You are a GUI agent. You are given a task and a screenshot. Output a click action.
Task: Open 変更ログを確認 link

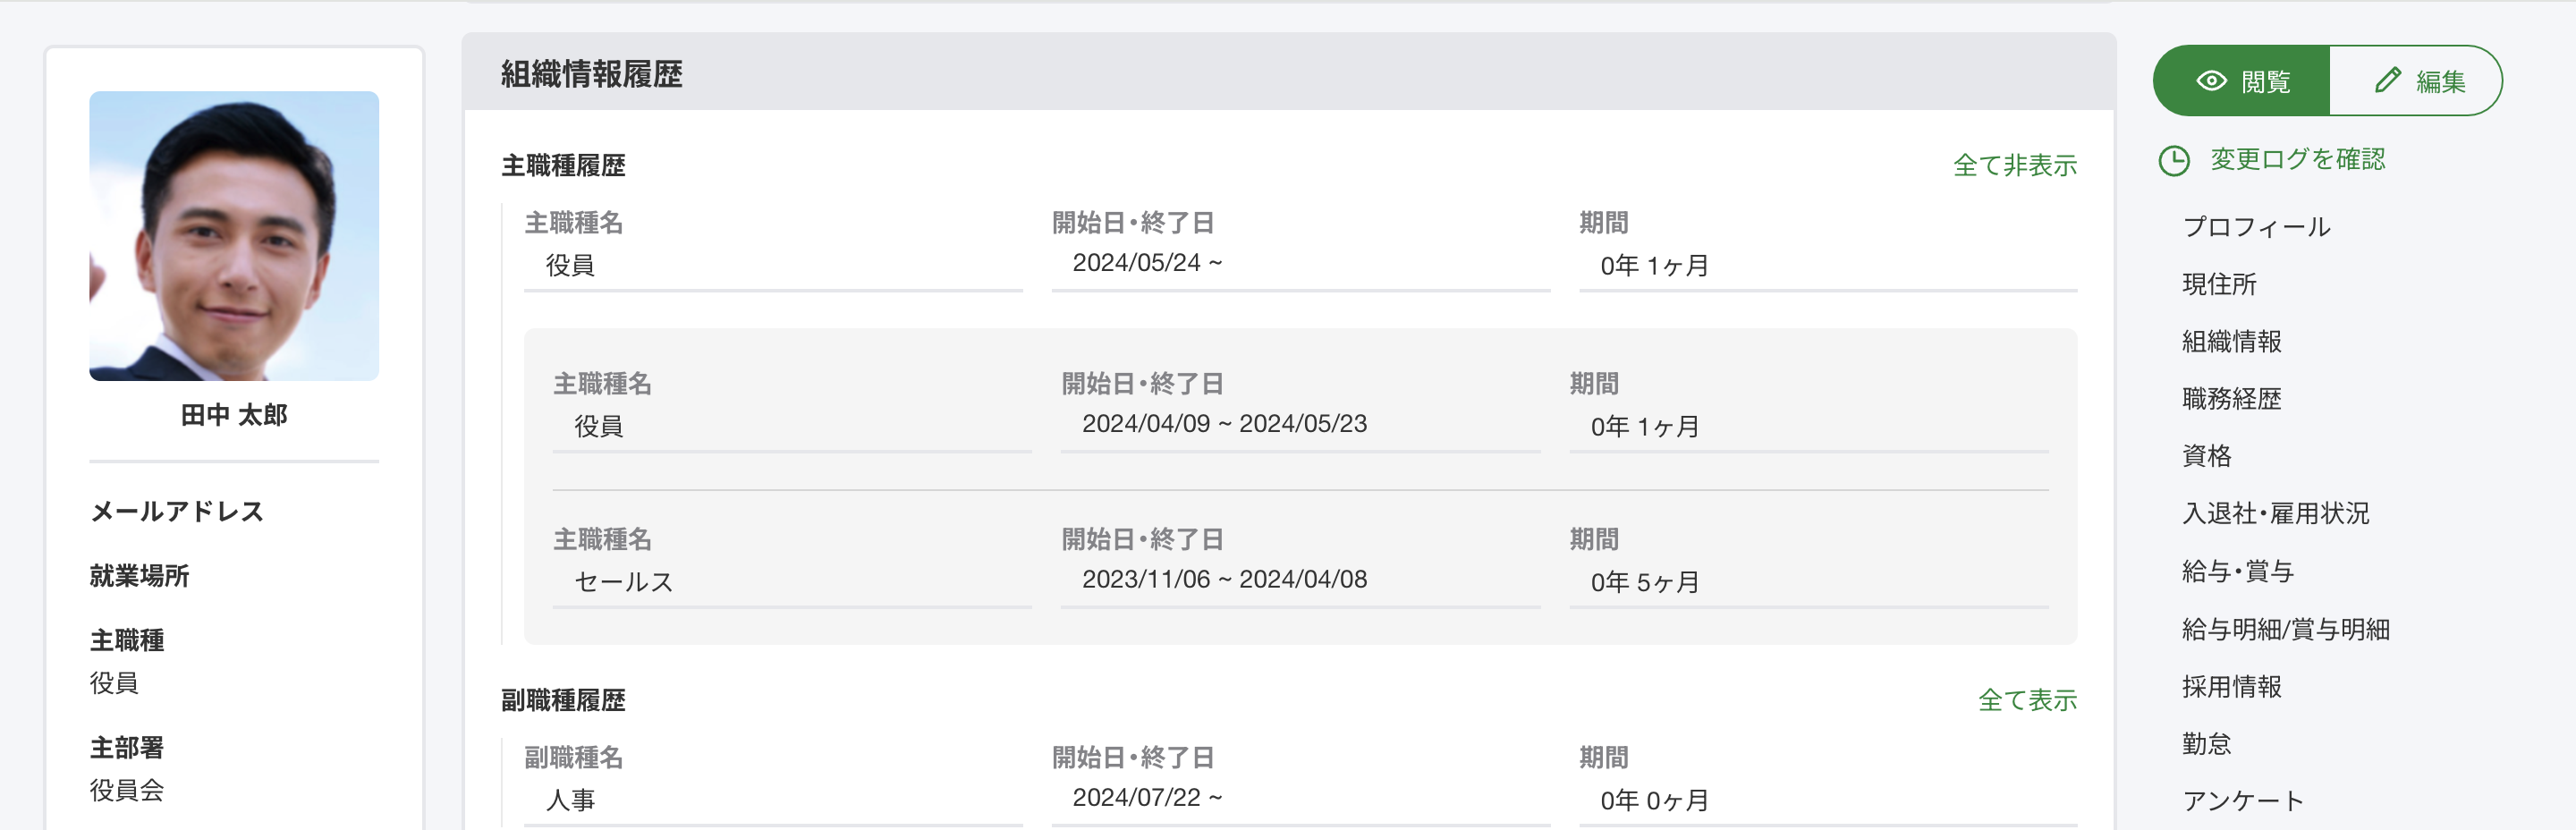(2297, 159)
